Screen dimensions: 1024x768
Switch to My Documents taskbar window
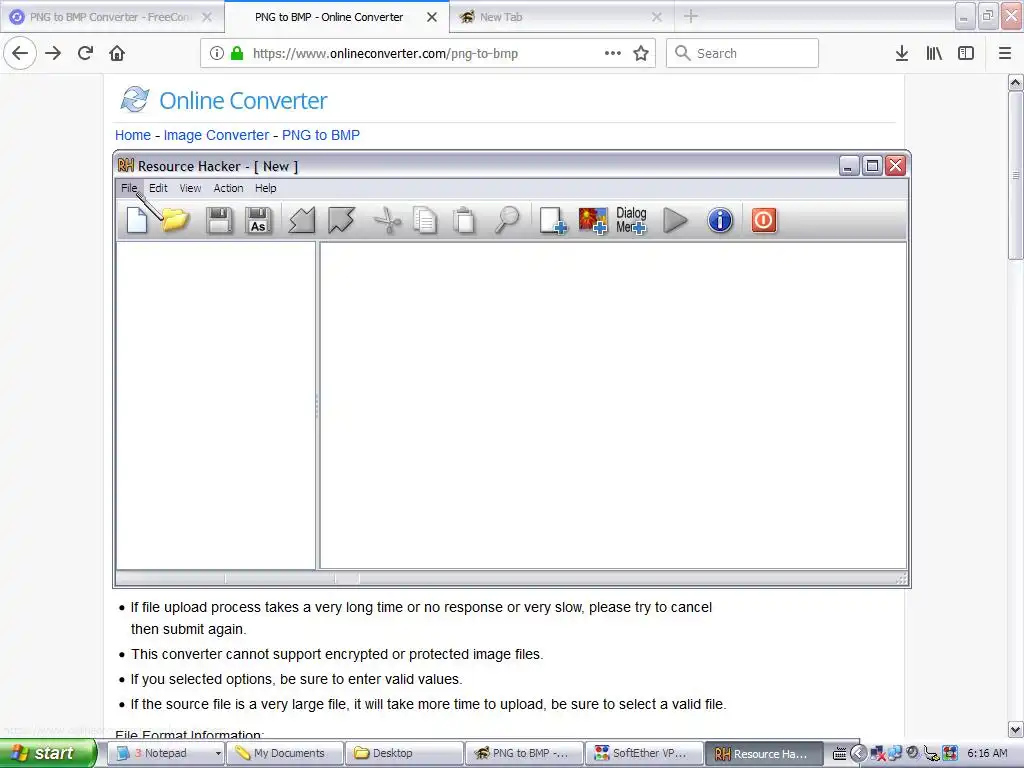tap(285, 753)
